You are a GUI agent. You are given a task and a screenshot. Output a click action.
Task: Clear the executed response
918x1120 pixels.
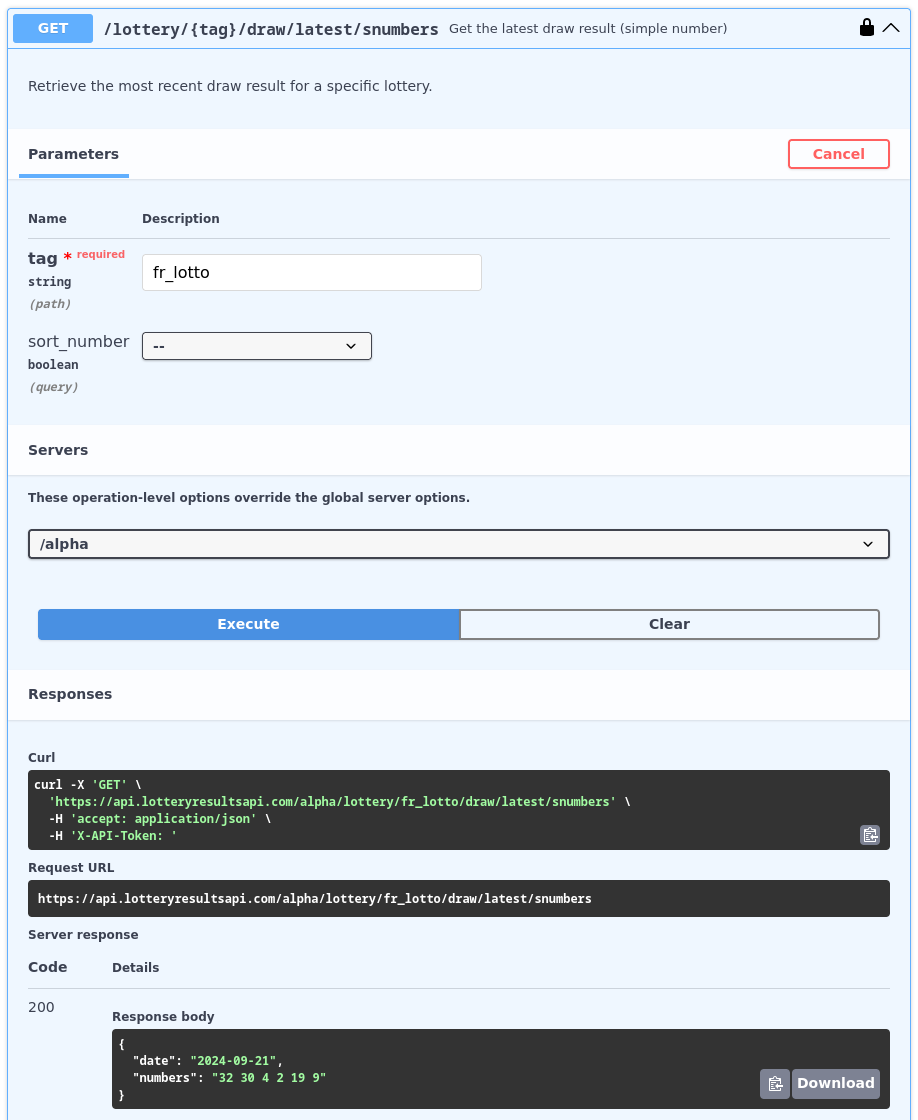[669, 624]
